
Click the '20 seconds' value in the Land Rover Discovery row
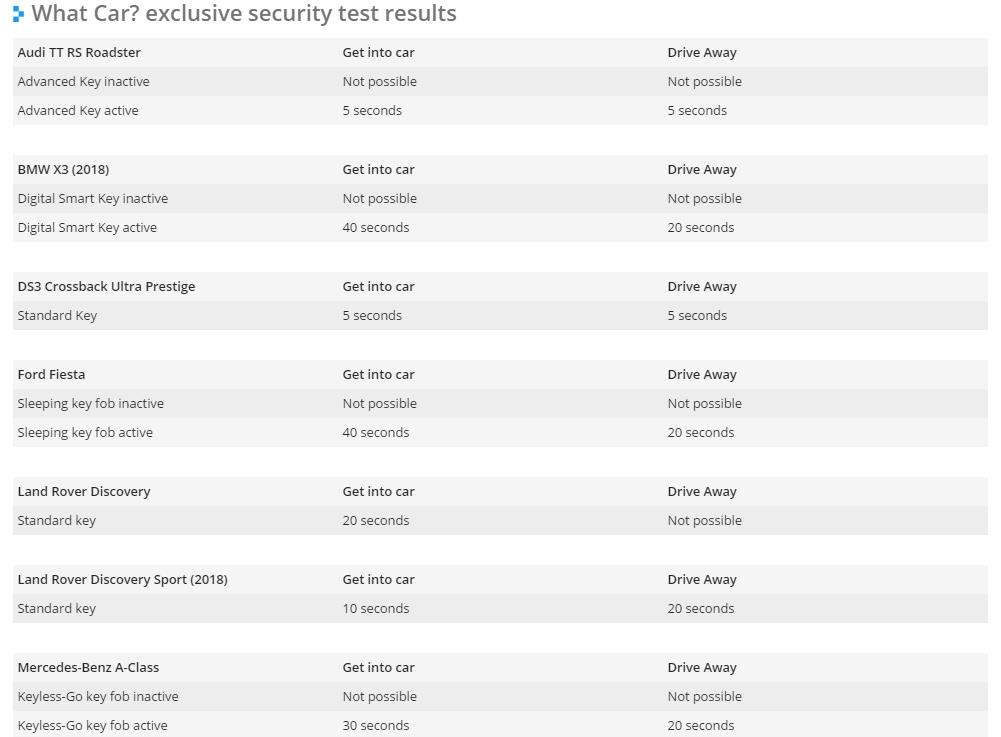376,520
